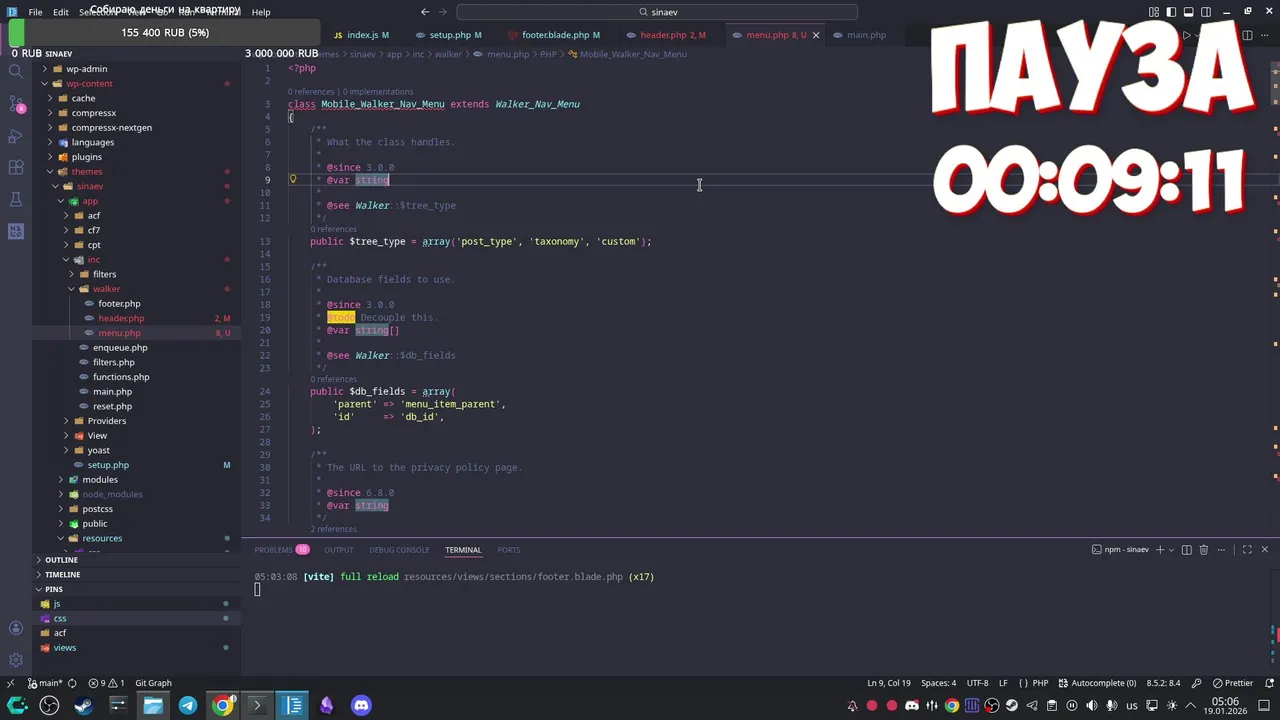Click Git Graph in the status bar
Screen dimensions: 1280x720
pos(153,683)
